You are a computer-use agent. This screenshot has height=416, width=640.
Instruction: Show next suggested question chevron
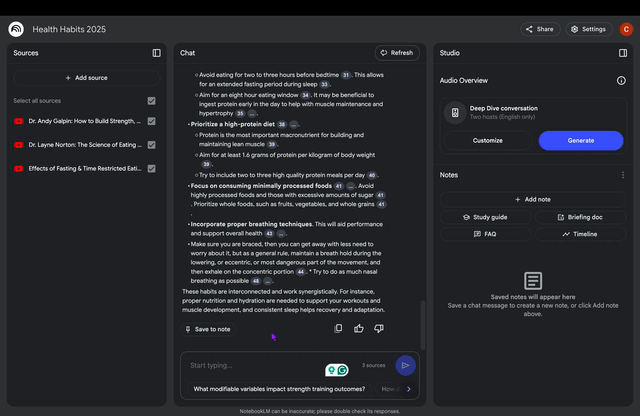[409, 389]
